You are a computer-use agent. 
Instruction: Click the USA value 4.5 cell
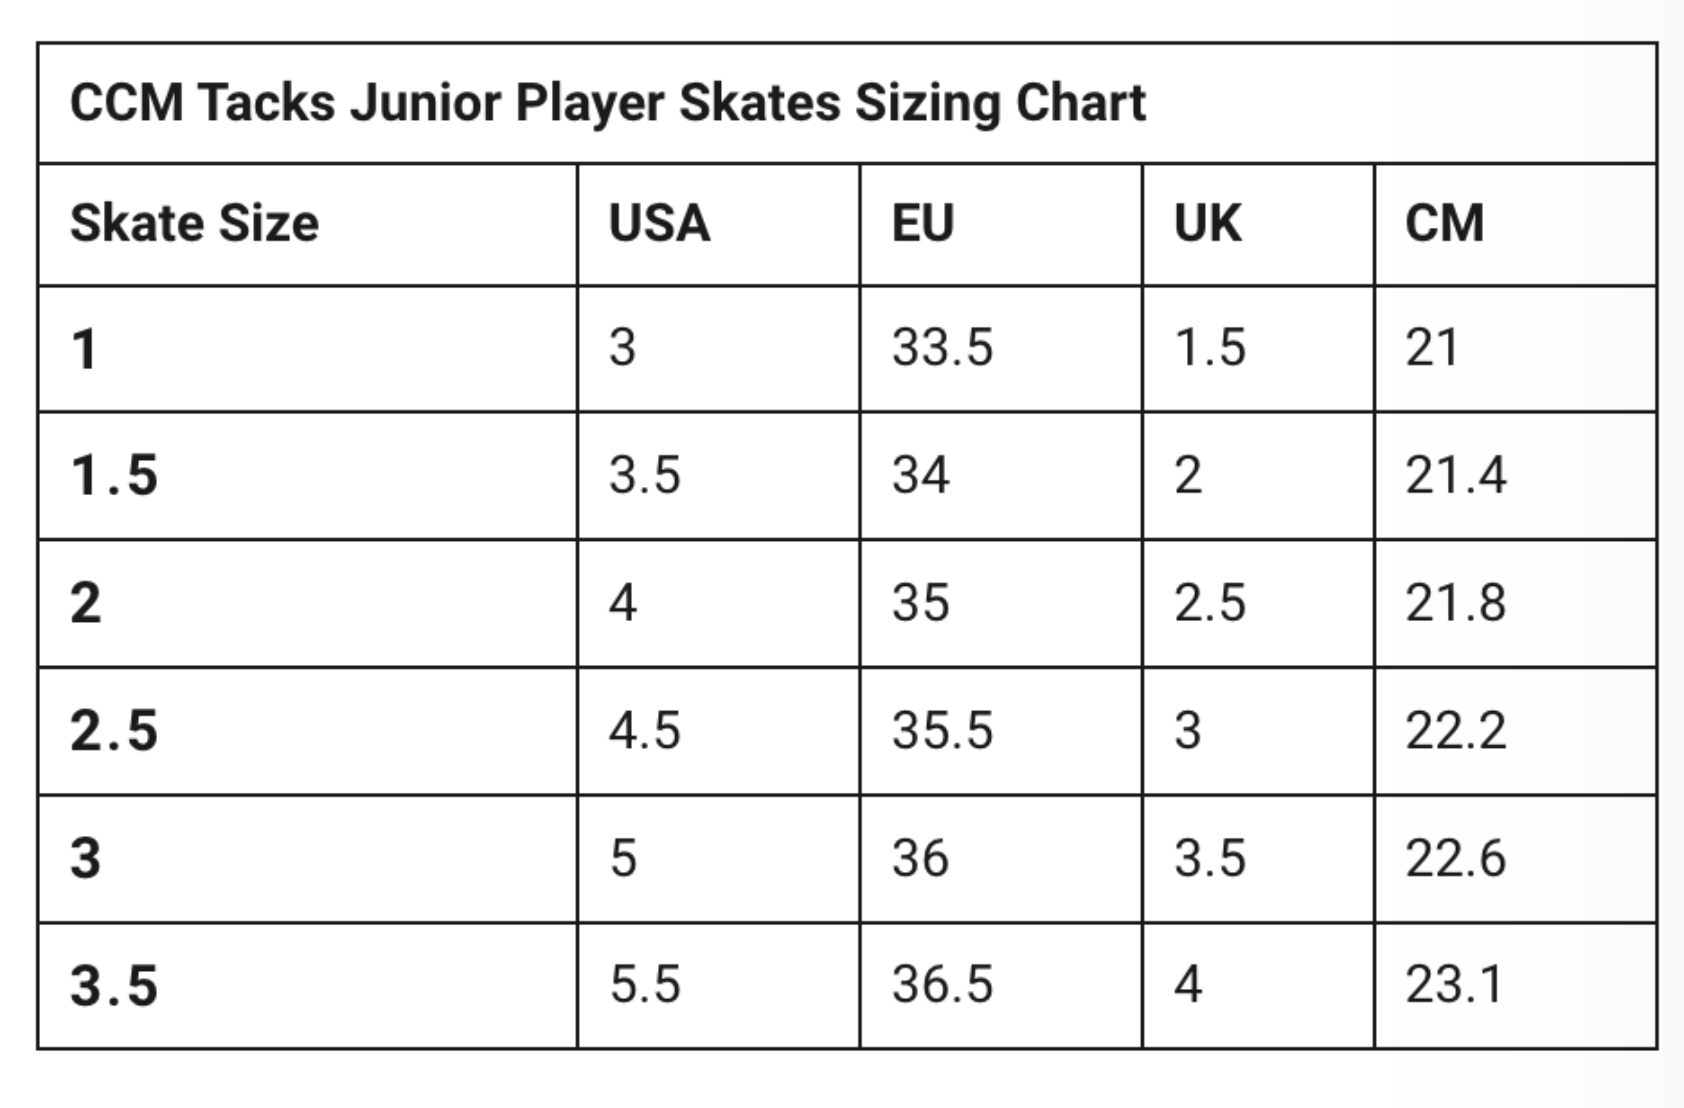click(x=718, y=731)
